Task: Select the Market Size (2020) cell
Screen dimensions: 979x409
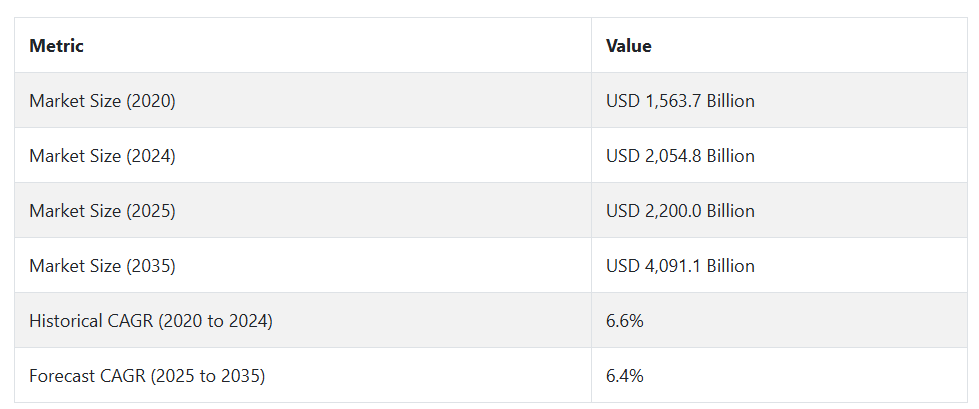Action: (x=303, y=101)
